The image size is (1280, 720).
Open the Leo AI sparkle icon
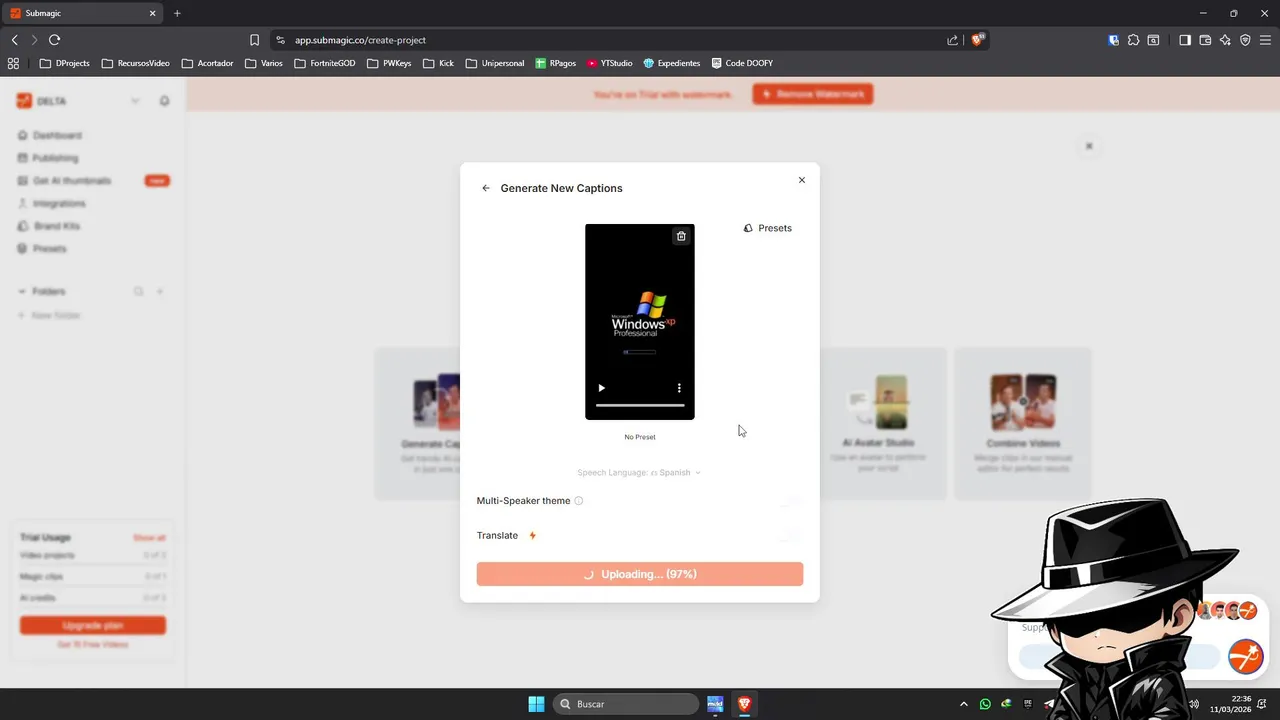click(x=1225, y=40)
